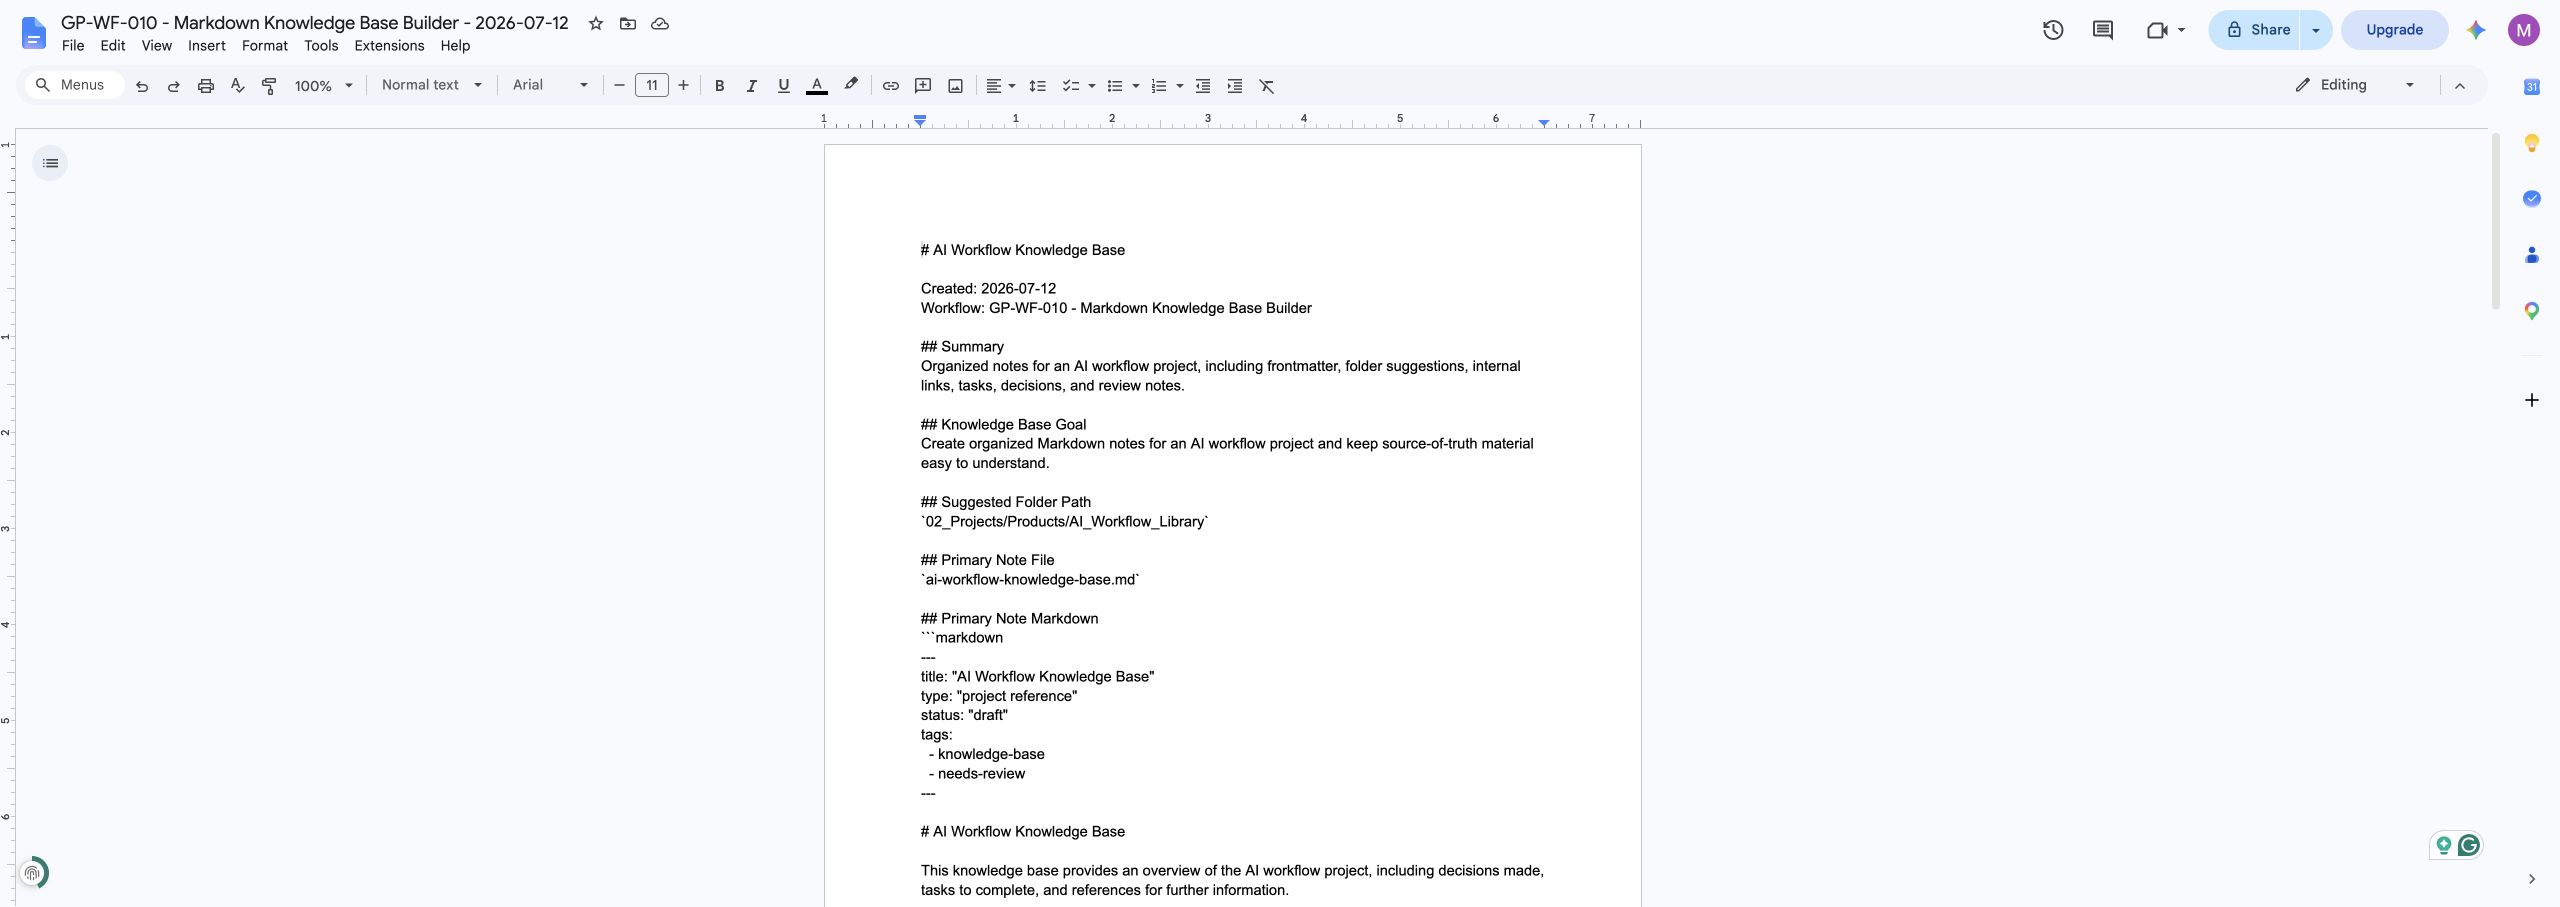Open line and paragraph spacing options
The width and height of the screenshot is (2560, 907).
tap(1038, 86)
